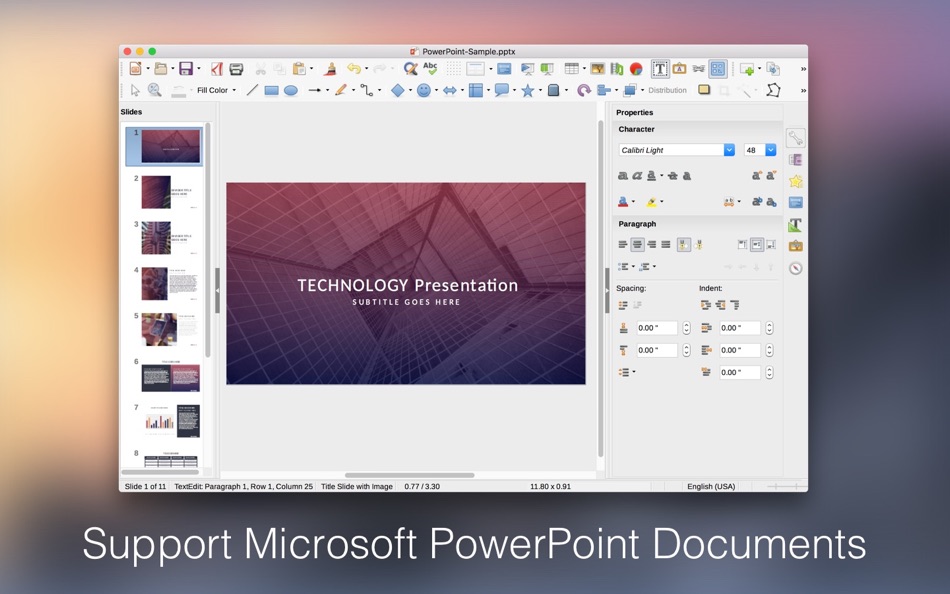Expand the Highlight Color dropdown arrow
This screenshot has height=594, width=950.
pos(662,202)
